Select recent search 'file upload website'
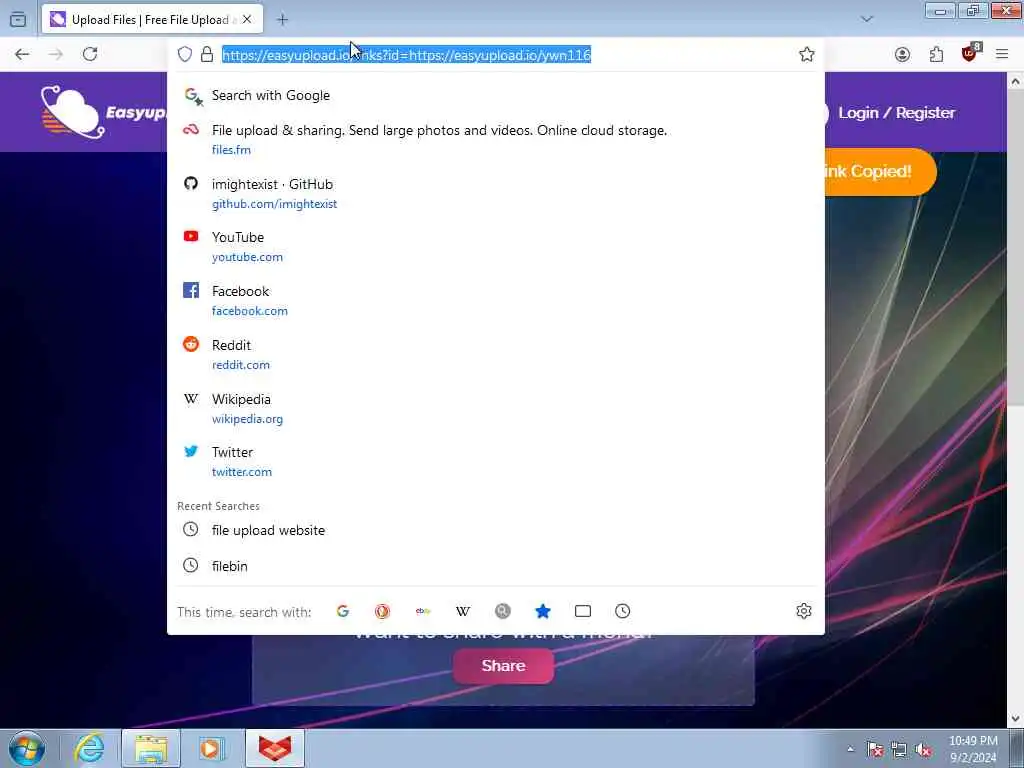 (x=496, y=530)
